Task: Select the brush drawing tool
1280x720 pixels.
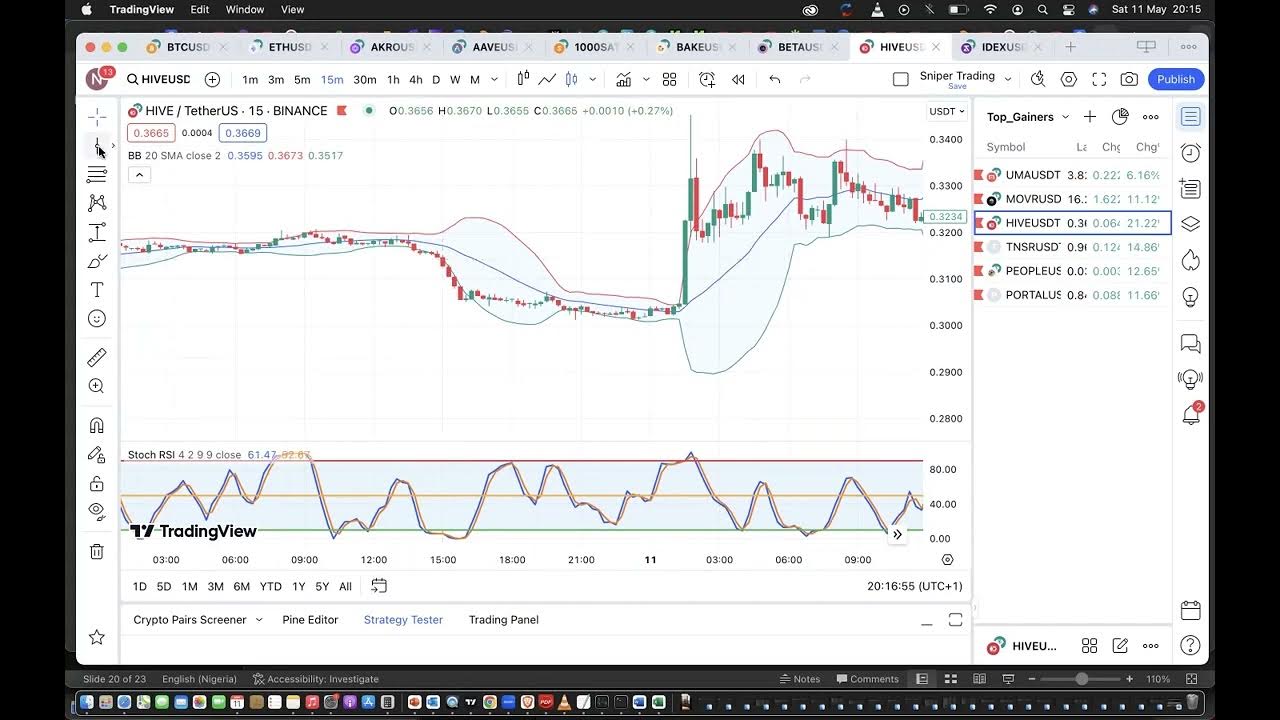Action: coord(97,261)
